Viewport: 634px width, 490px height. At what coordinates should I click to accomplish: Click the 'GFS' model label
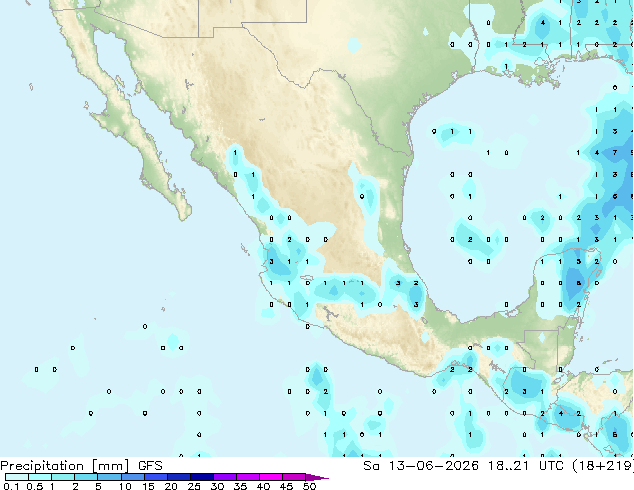[x=150, y=466]
